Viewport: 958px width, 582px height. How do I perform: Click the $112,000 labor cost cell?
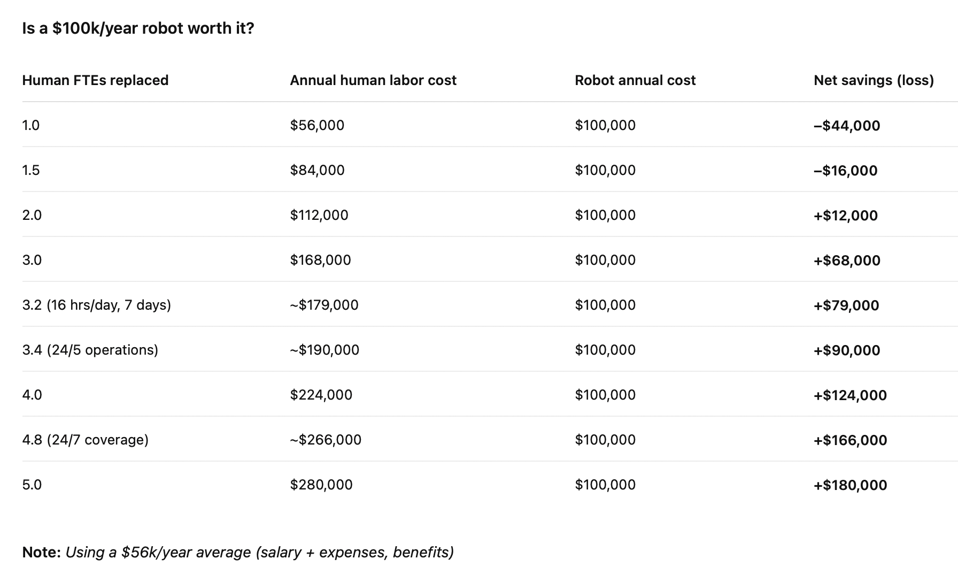tap(319, 215)
